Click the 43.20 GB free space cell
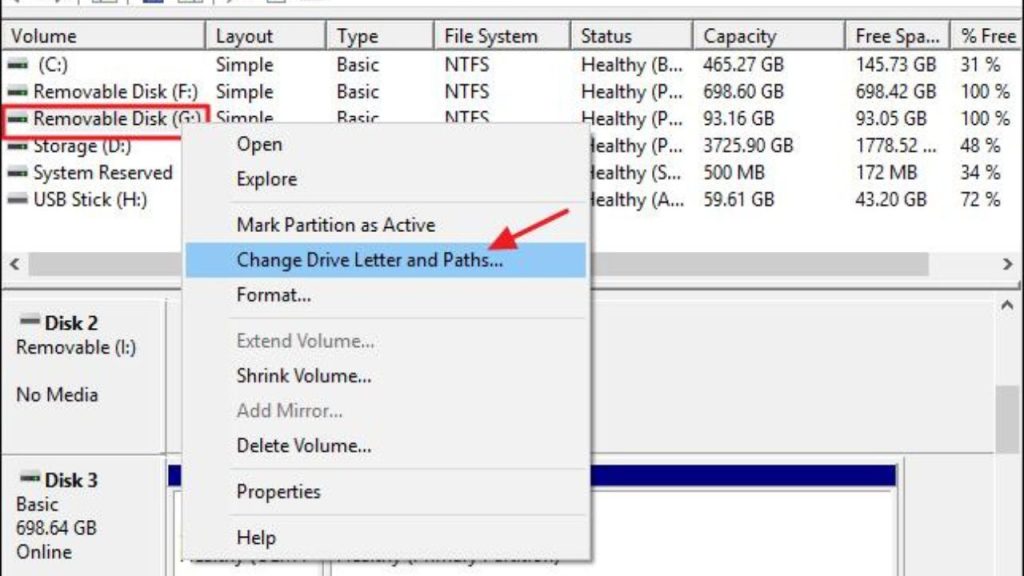This screenshot has width=1024, height=576. coord(891,199)
